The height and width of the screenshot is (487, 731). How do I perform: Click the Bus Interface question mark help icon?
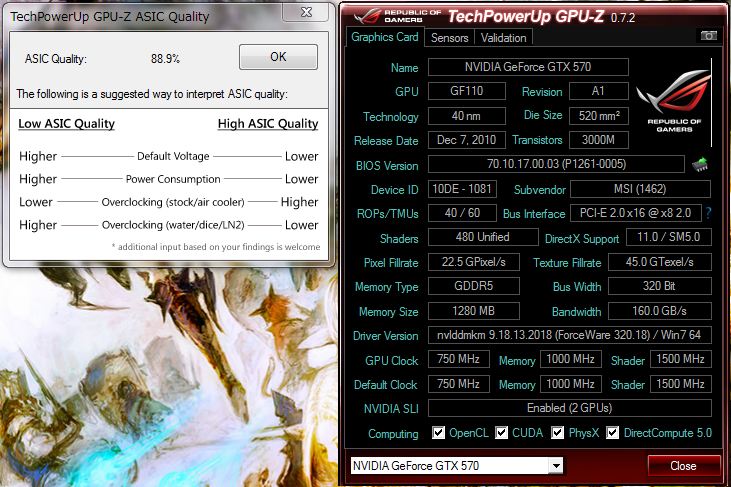pyautogui.click(x=708, y=213)
